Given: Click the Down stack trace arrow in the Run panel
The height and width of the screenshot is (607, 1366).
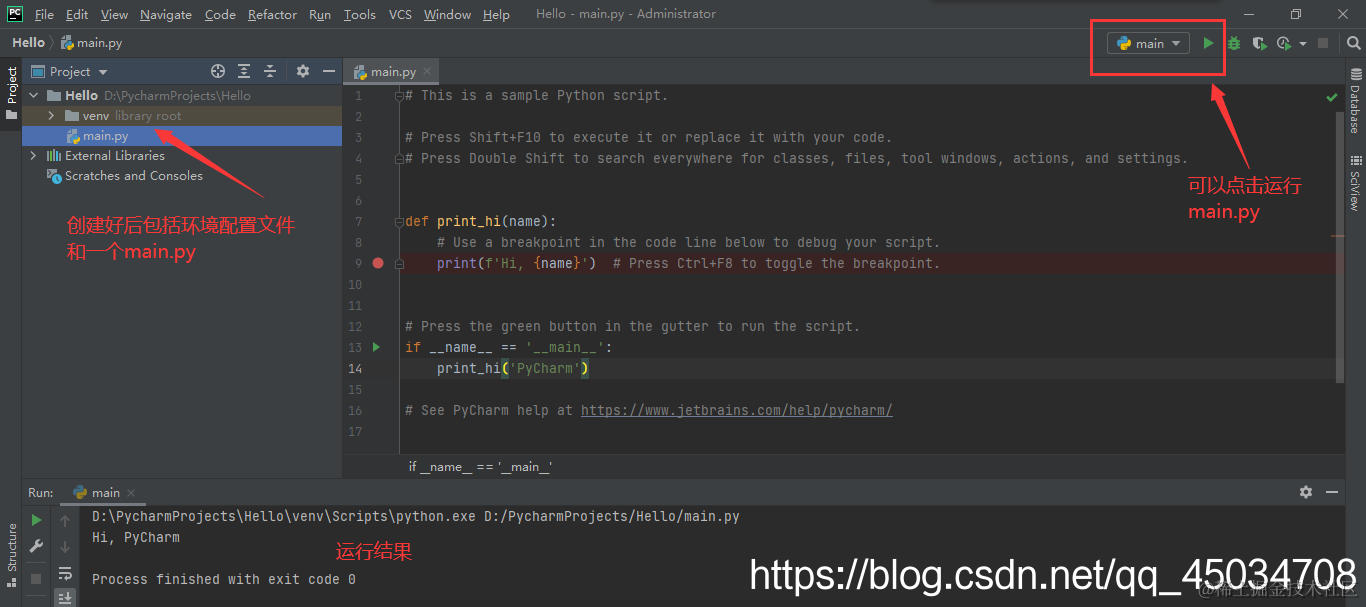Looking at the screenshot, I should click(65, 546).
